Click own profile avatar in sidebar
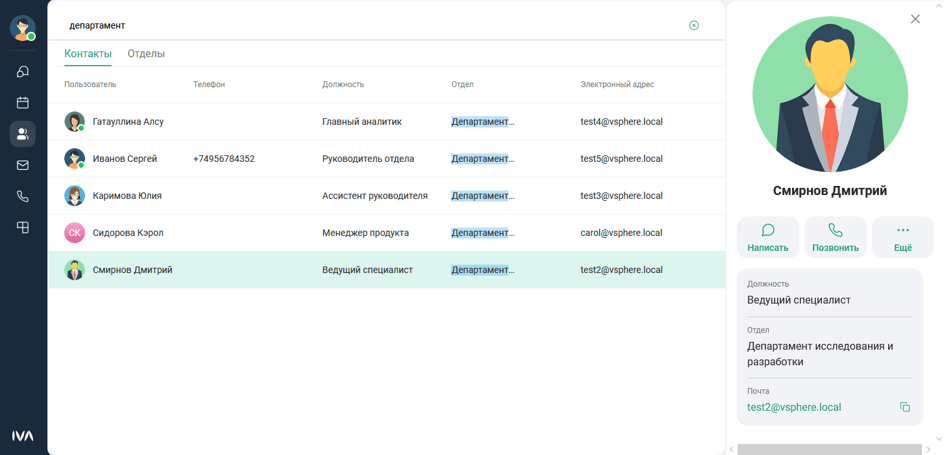 [22, 28]
